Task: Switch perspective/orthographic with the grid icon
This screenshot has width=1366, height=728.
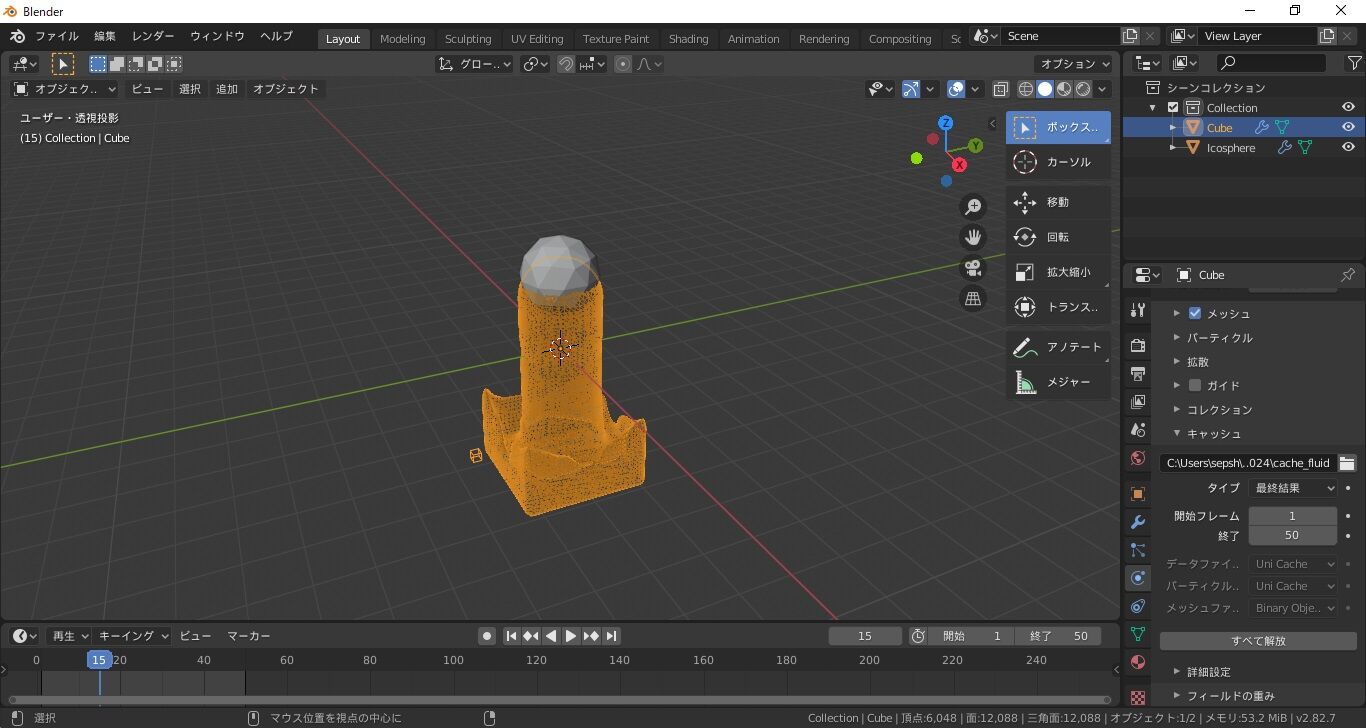Action: pos(972,298)
